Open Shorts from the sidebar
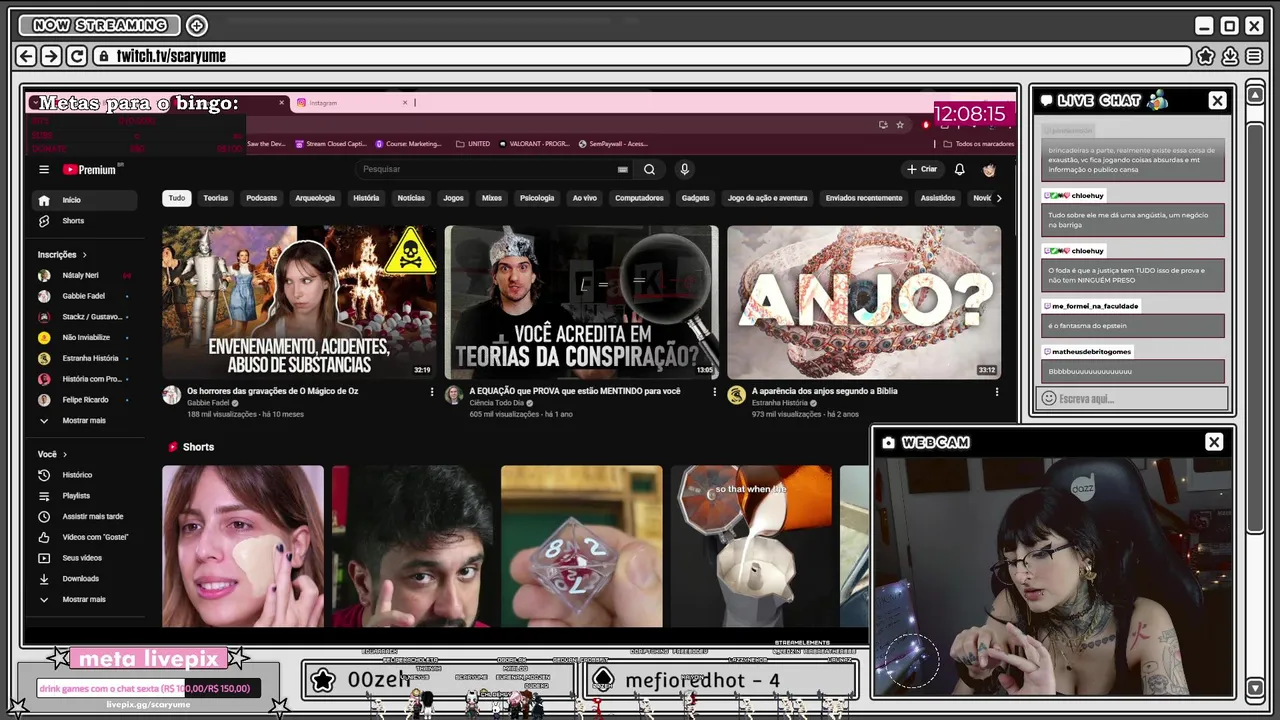Viewport: 1280px width, 720px height. (83, 221)
